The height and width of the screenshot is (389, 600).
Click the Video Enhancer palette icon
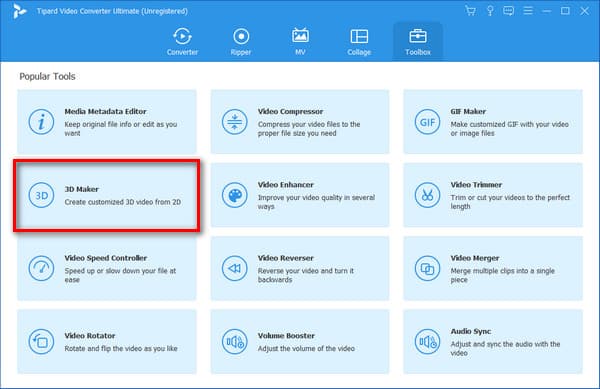[x=234, y=195]
